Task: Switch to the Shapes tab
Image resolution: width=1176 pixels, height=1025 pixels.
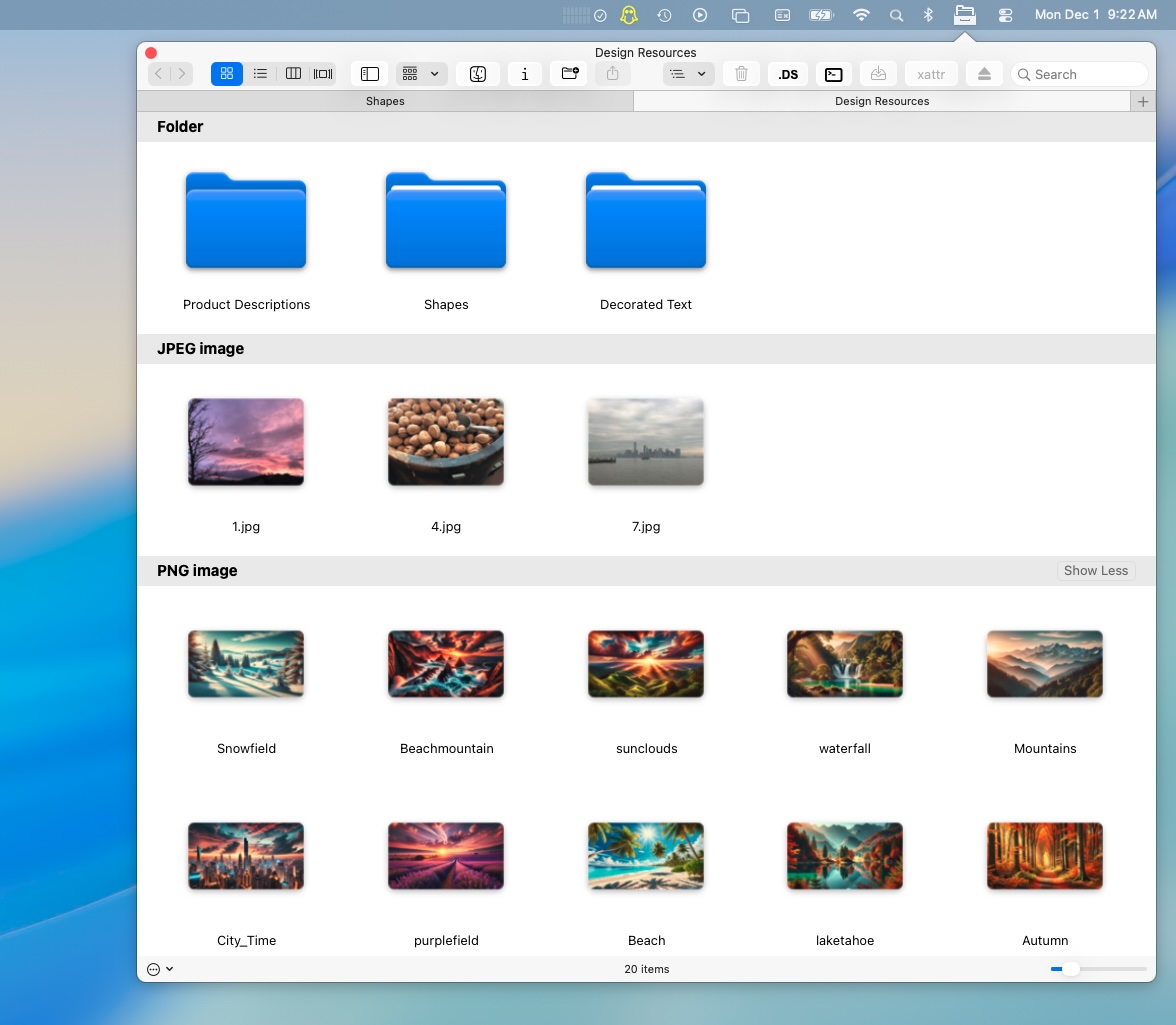Action: pyautogui.click(x=385, y=101)
